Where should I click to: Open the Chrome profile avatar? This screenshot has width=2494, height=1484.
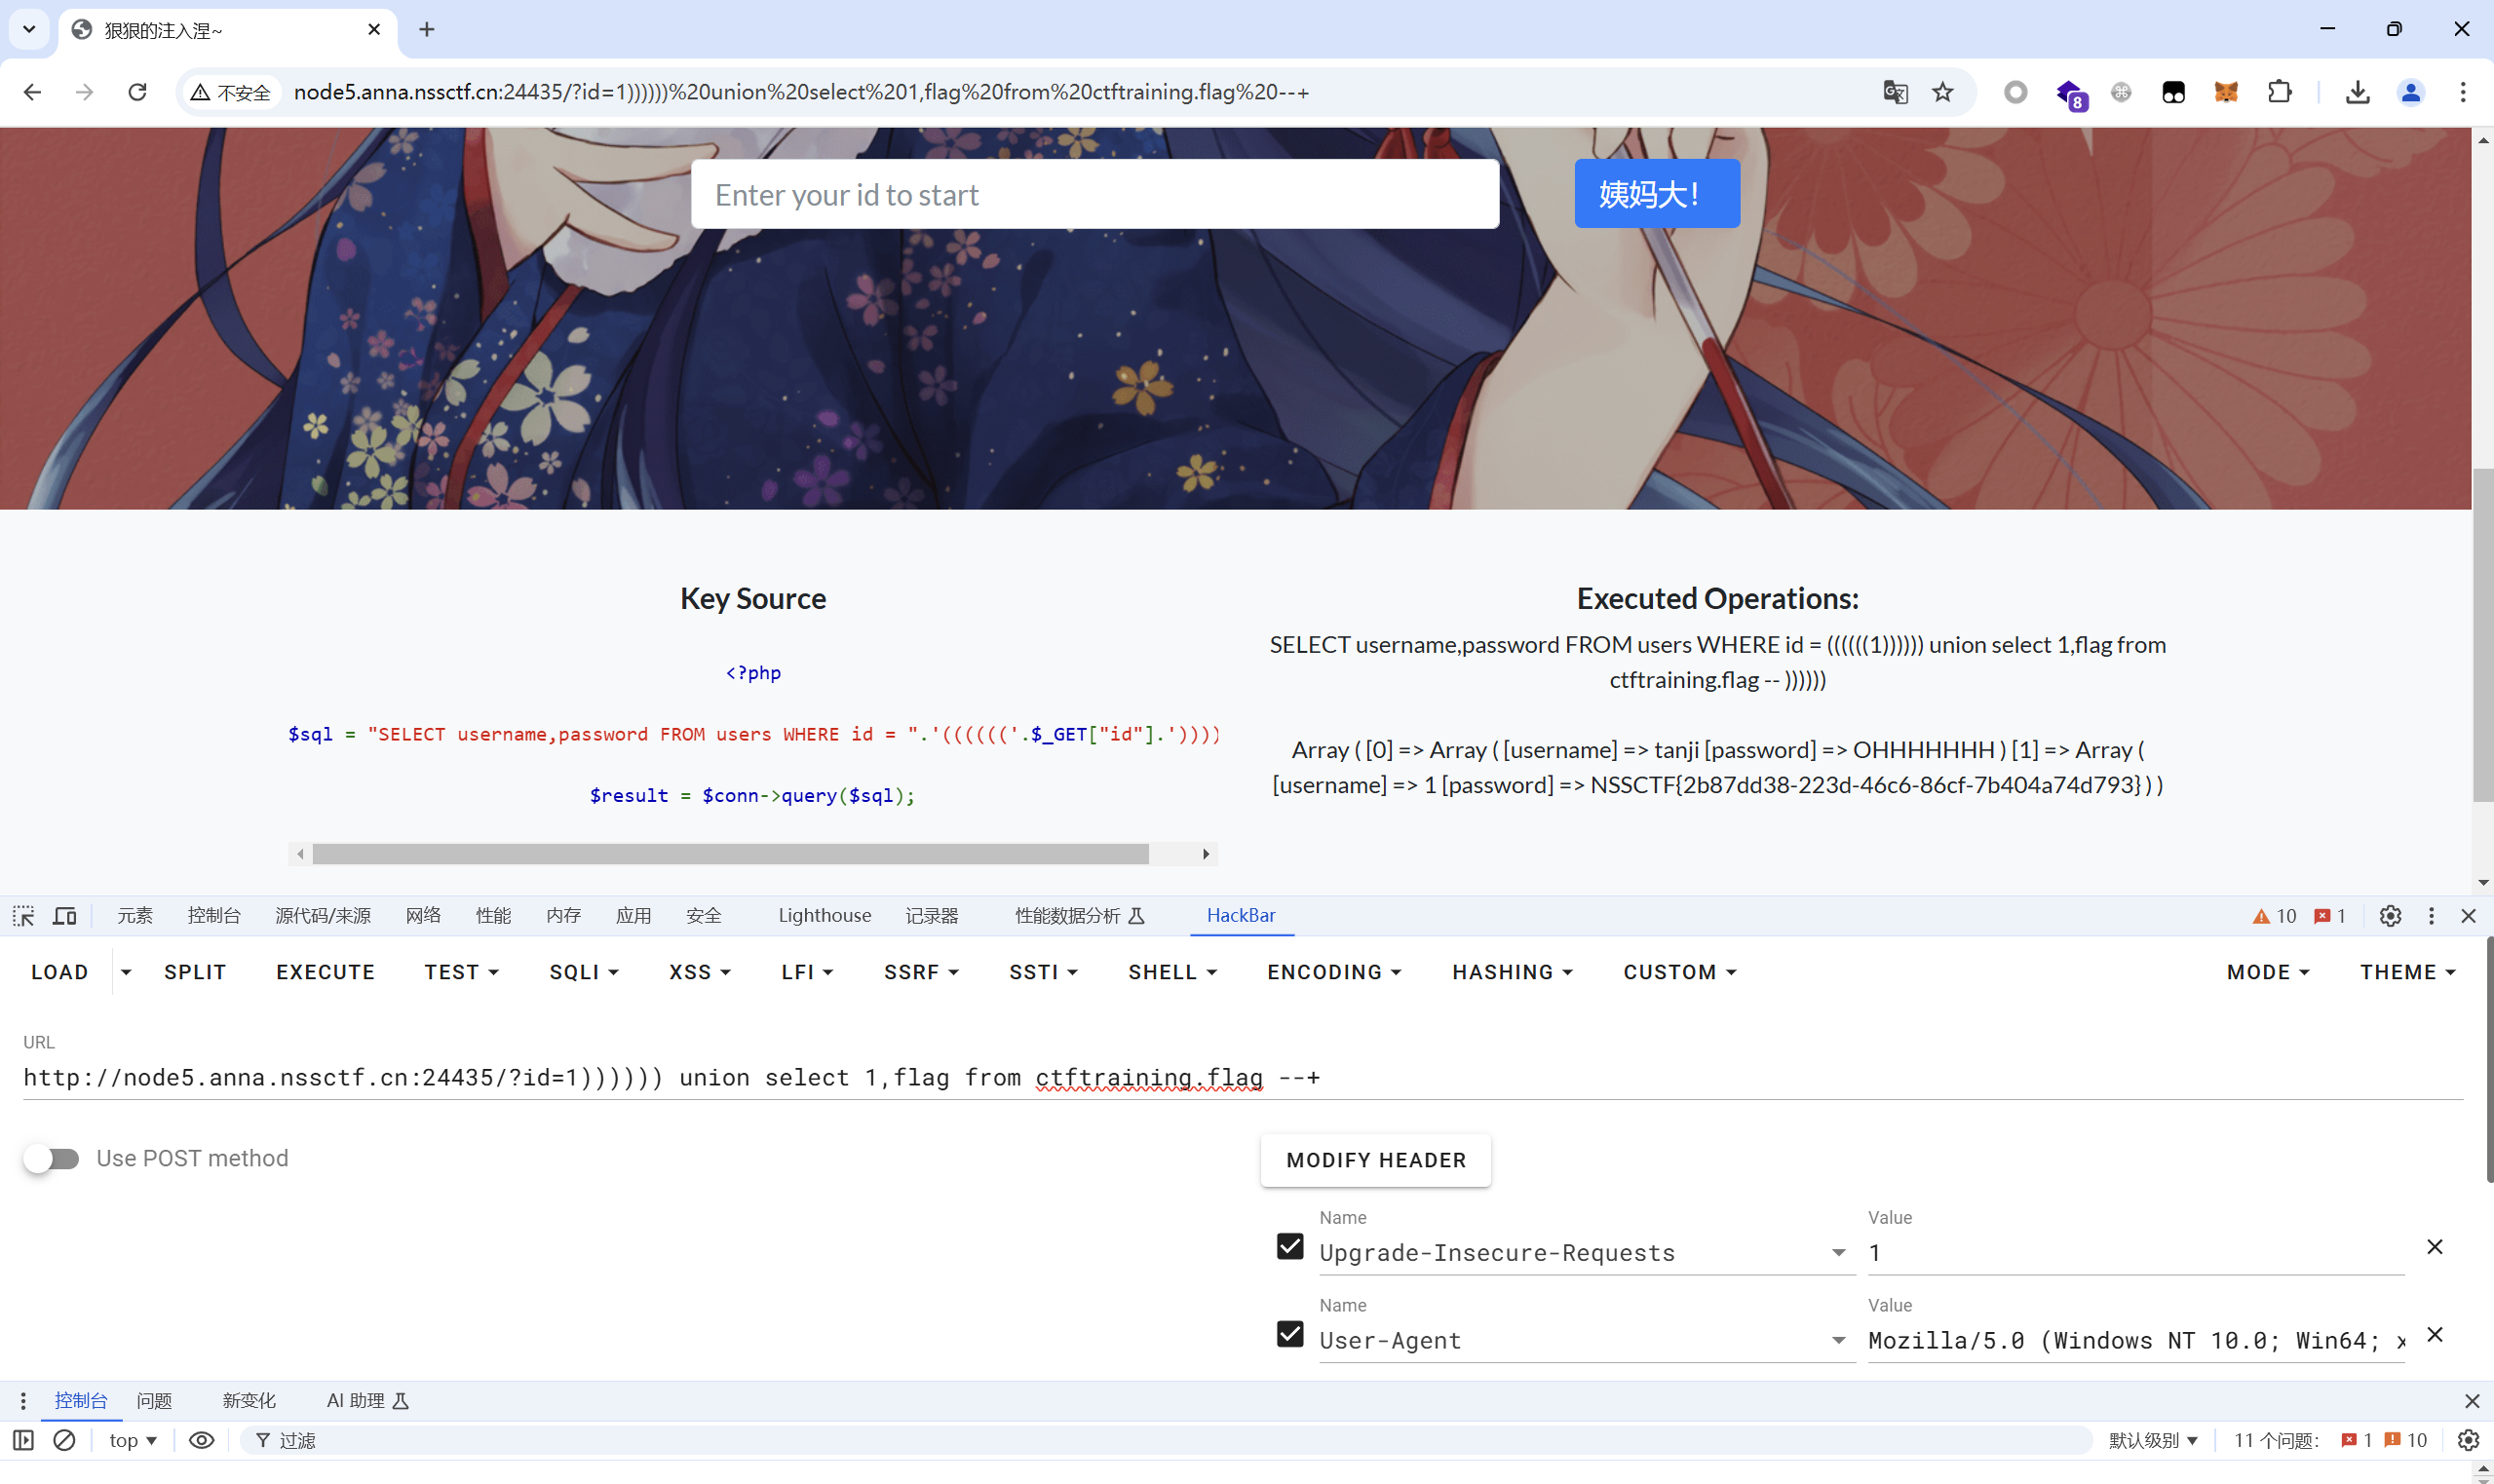point(2411,92)
